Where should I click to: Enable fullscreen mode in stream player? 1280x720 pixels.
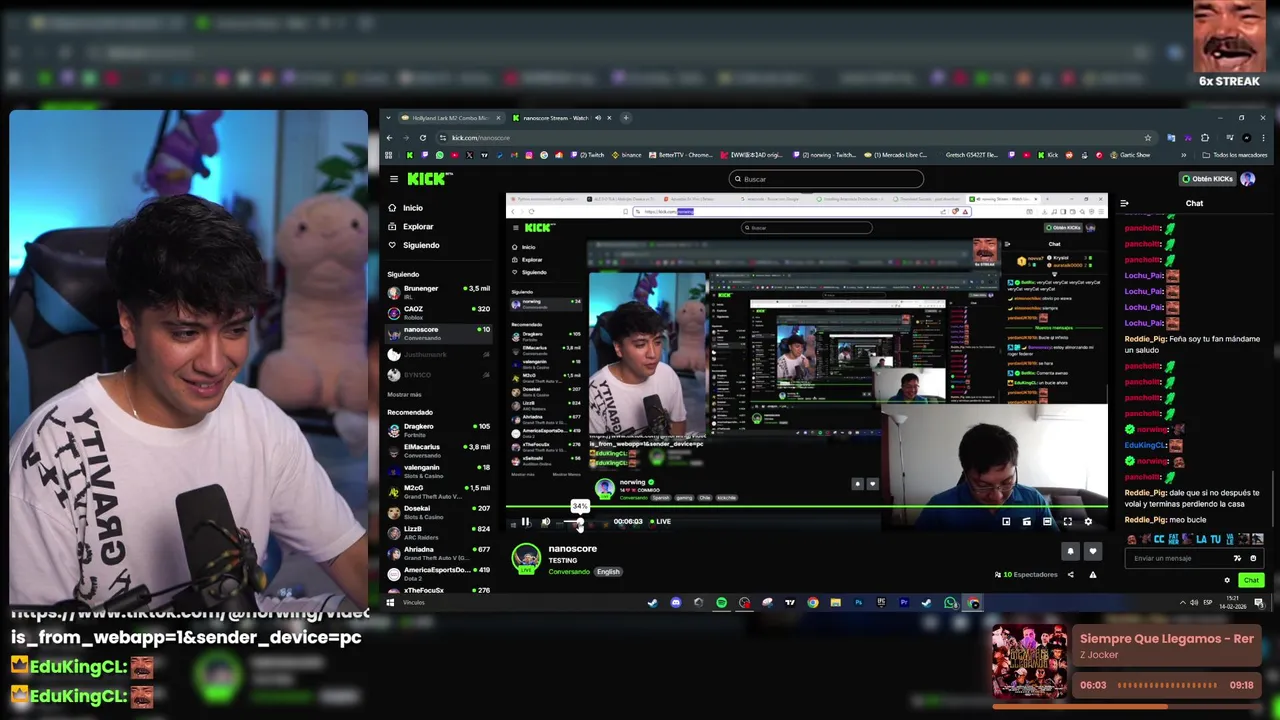point(1067,521)
